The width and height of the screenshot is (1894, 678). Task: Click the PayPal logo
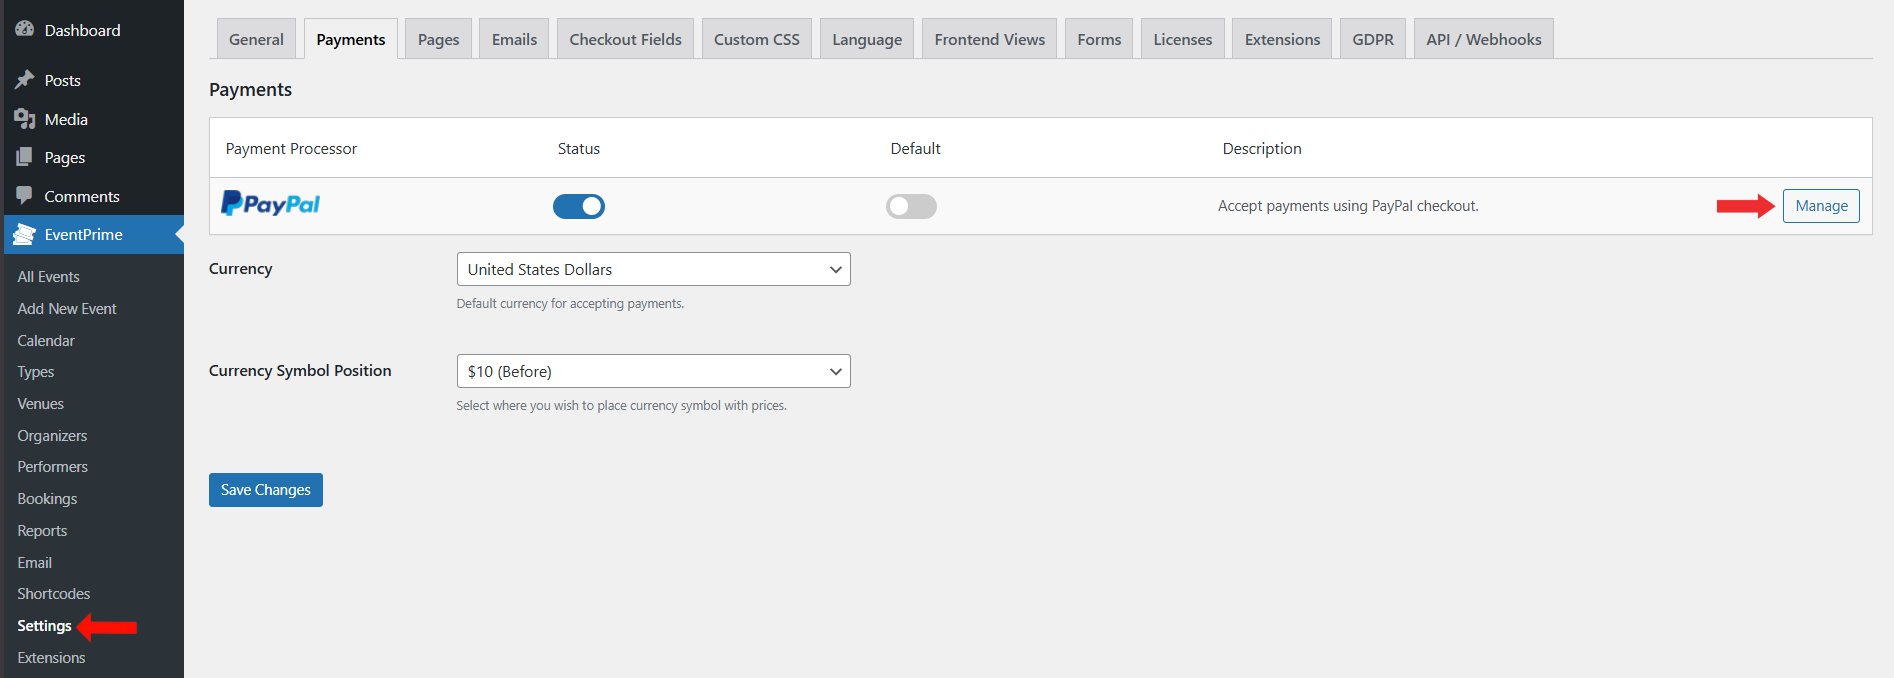click(270, 204)
